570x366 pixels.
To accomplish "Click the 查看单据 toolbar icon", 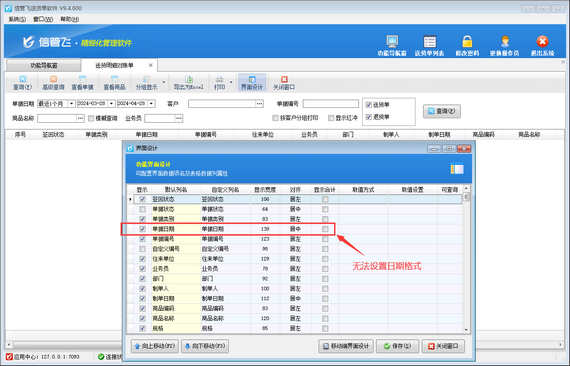I will coord(83,79).
